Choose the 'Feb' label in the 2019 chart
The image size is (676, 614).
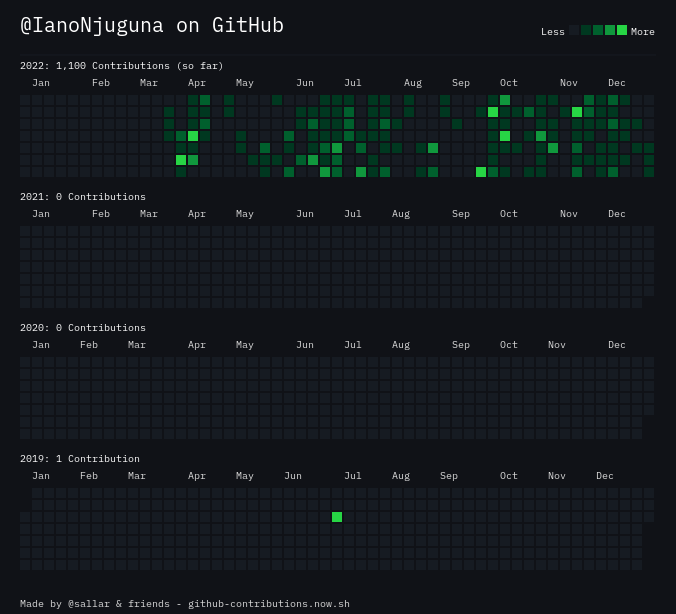(x=89, y=476)
